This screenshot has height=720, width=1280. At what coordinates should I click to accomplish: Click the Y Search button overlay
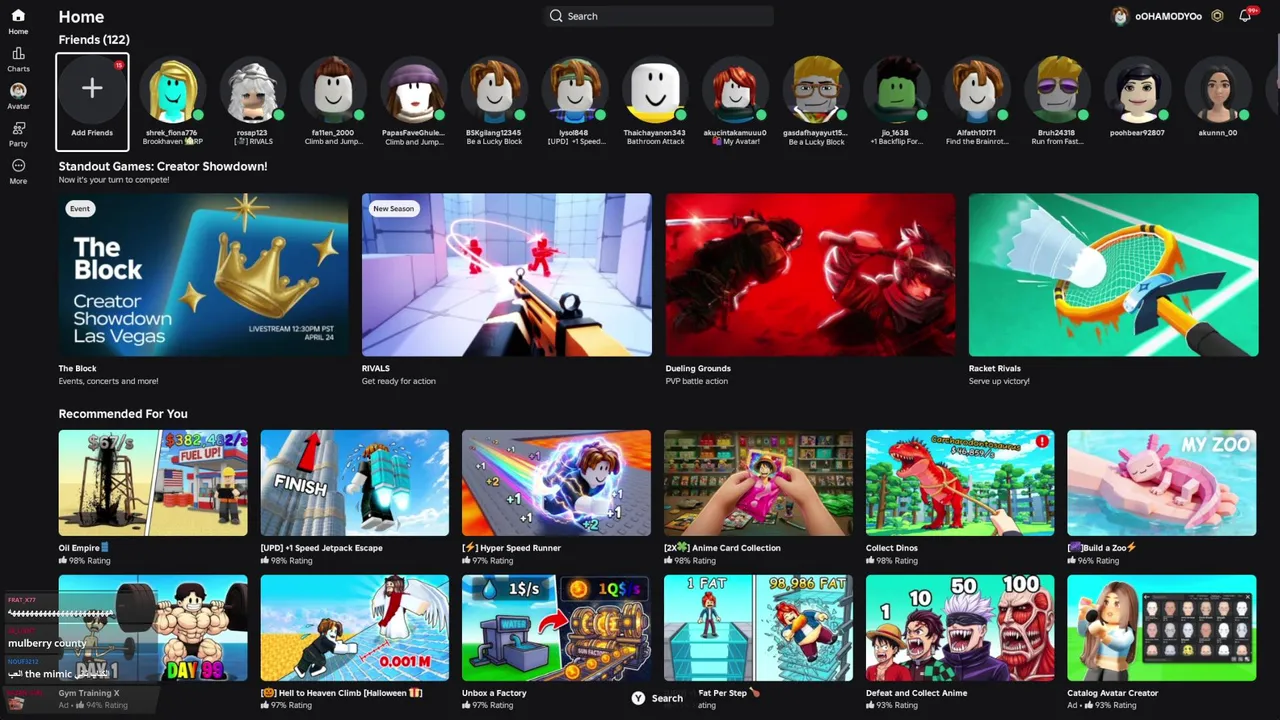pyautogui.click(x=657, y=698)
